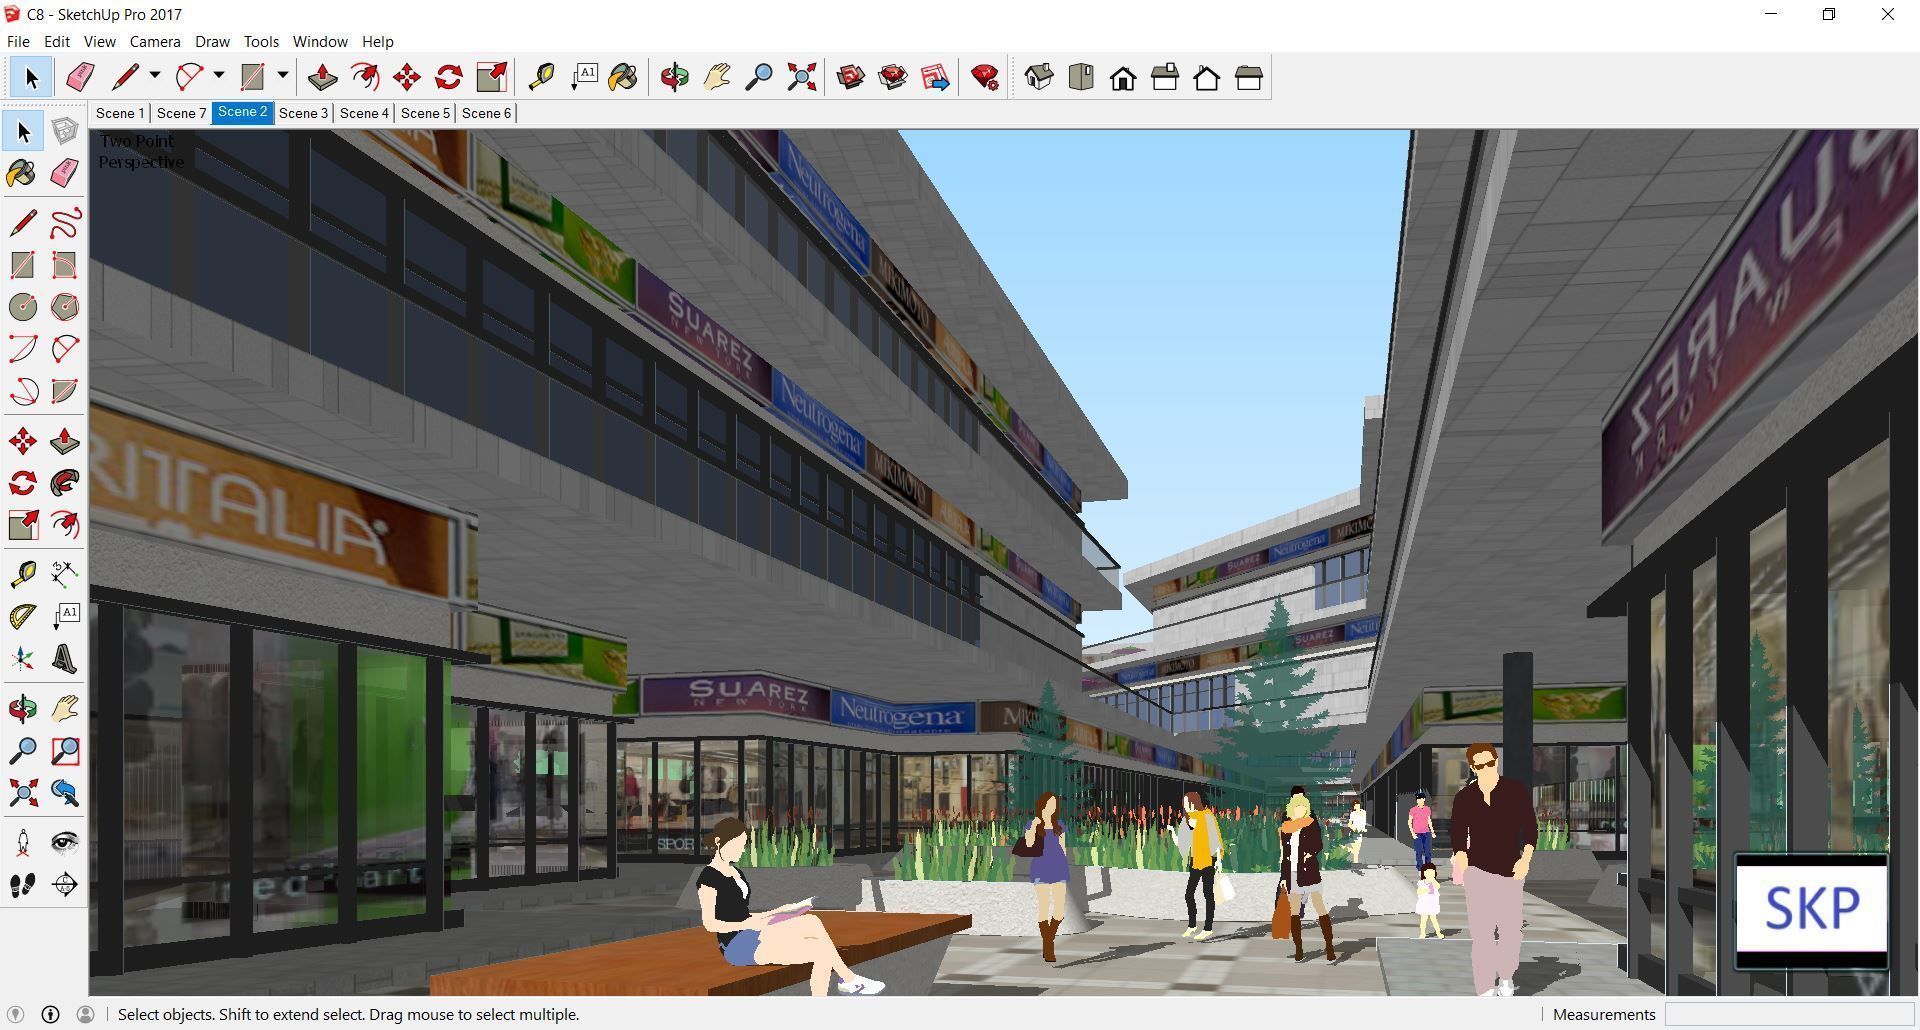Select the Pie arc tool
1920x1030 pixels.
(65, 391)
